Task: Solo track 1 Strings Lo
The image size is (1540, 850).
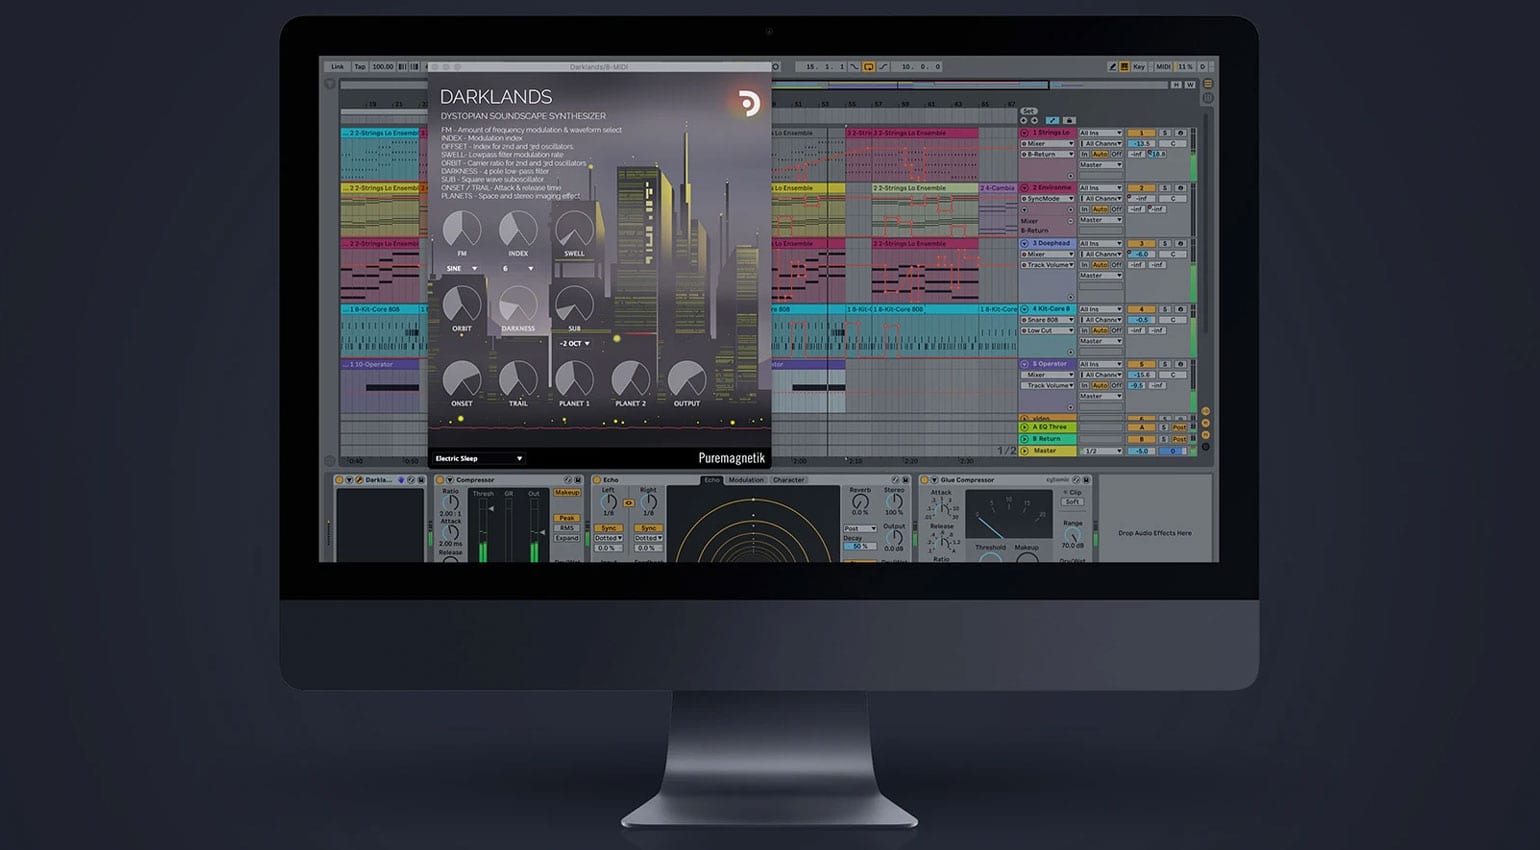Action: (1164, 133)
